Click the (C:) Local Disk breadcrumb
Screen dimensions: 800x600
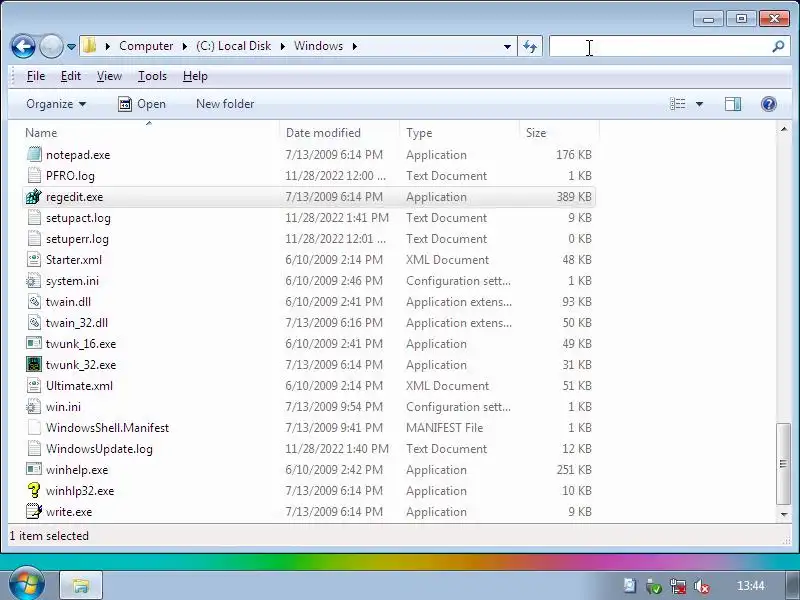pyautogui.click(x=233, y=46)
